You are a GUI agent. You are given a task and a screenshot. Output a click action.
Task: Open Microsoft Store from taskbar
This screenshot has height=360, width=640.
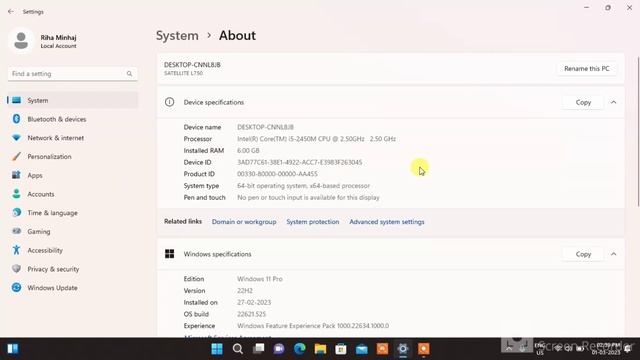click(x=341, y=349)
